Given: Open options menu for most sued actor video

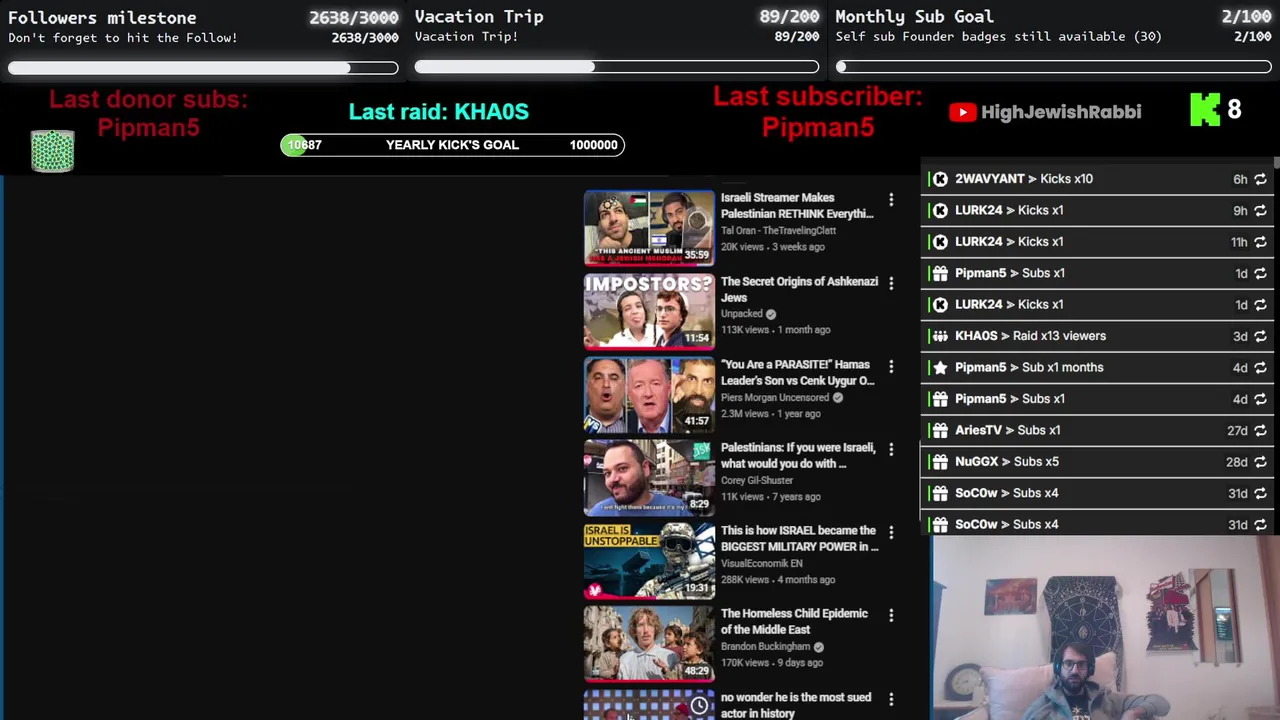Looking at the screenshot, I should pos(891,699).
